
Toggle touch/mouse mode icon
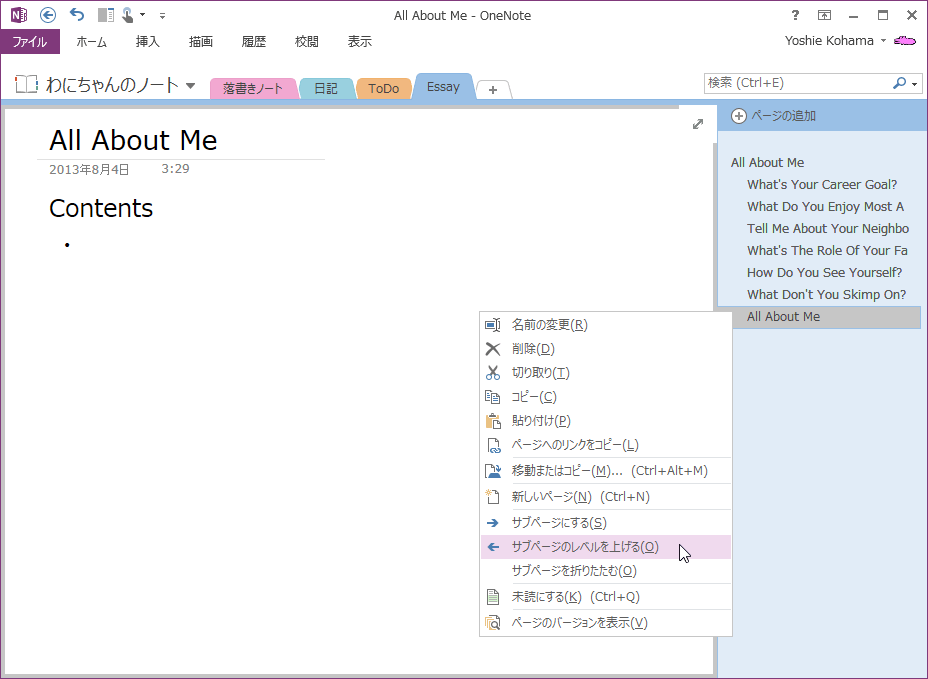128,15
